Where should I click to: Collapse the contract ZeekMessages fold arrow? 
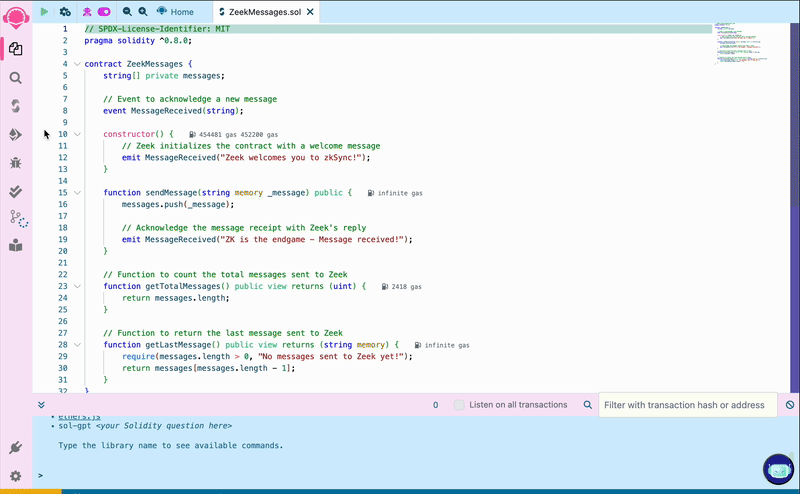(77, 64)
